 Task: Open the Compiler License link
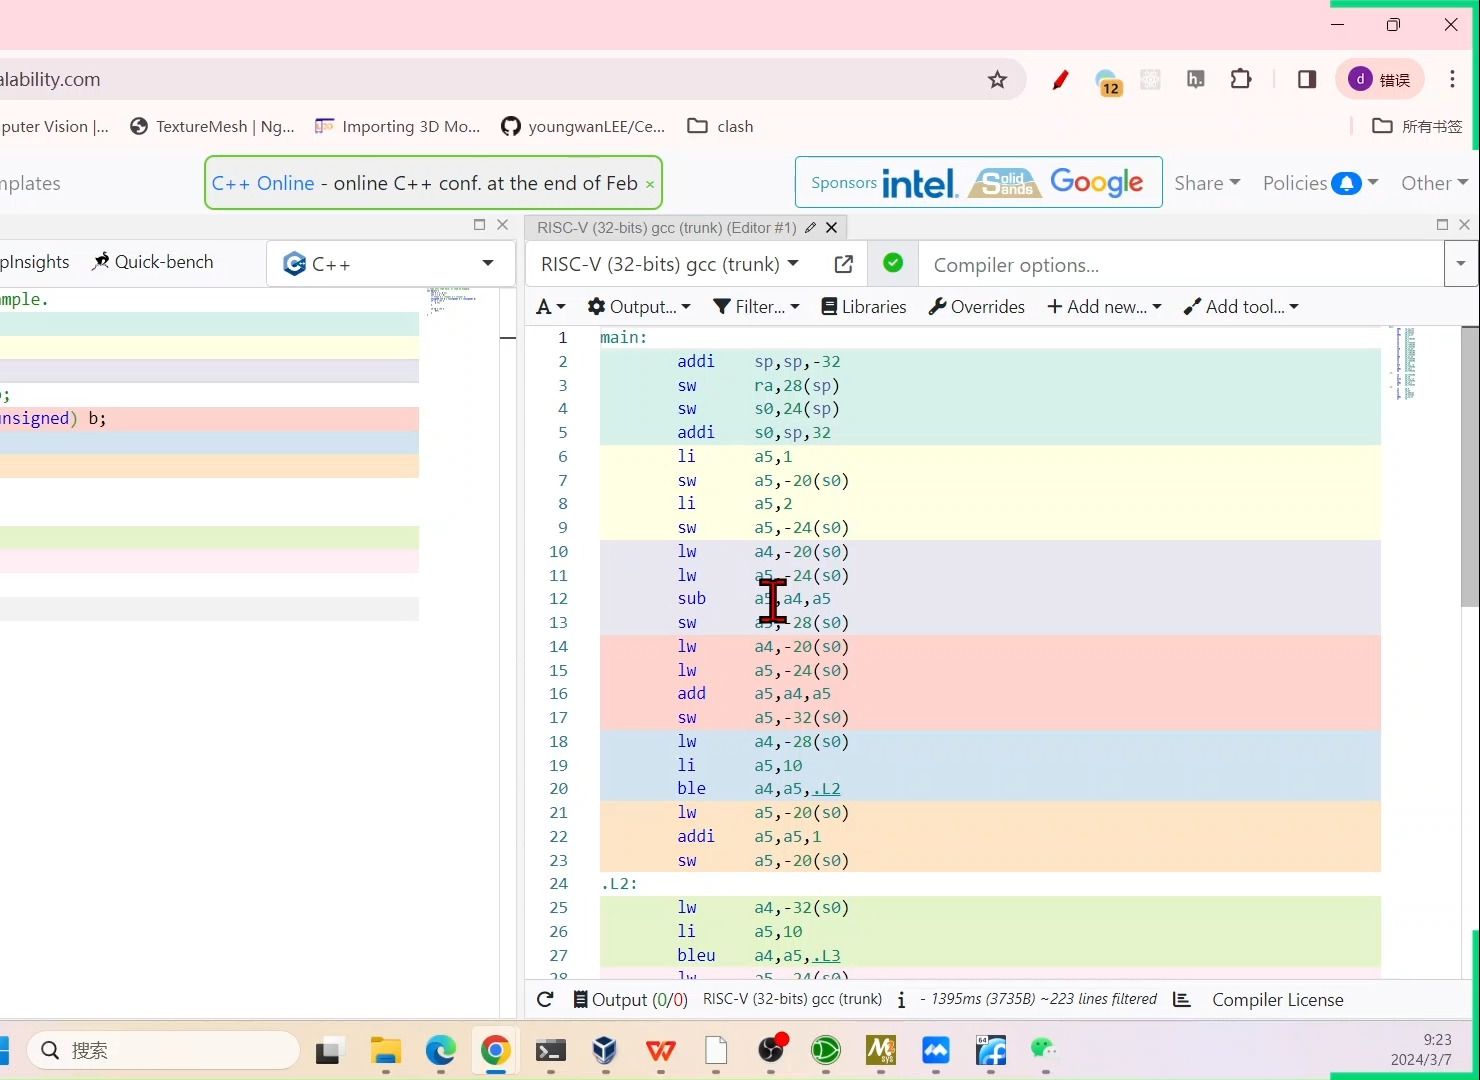coord(1277,1000)
